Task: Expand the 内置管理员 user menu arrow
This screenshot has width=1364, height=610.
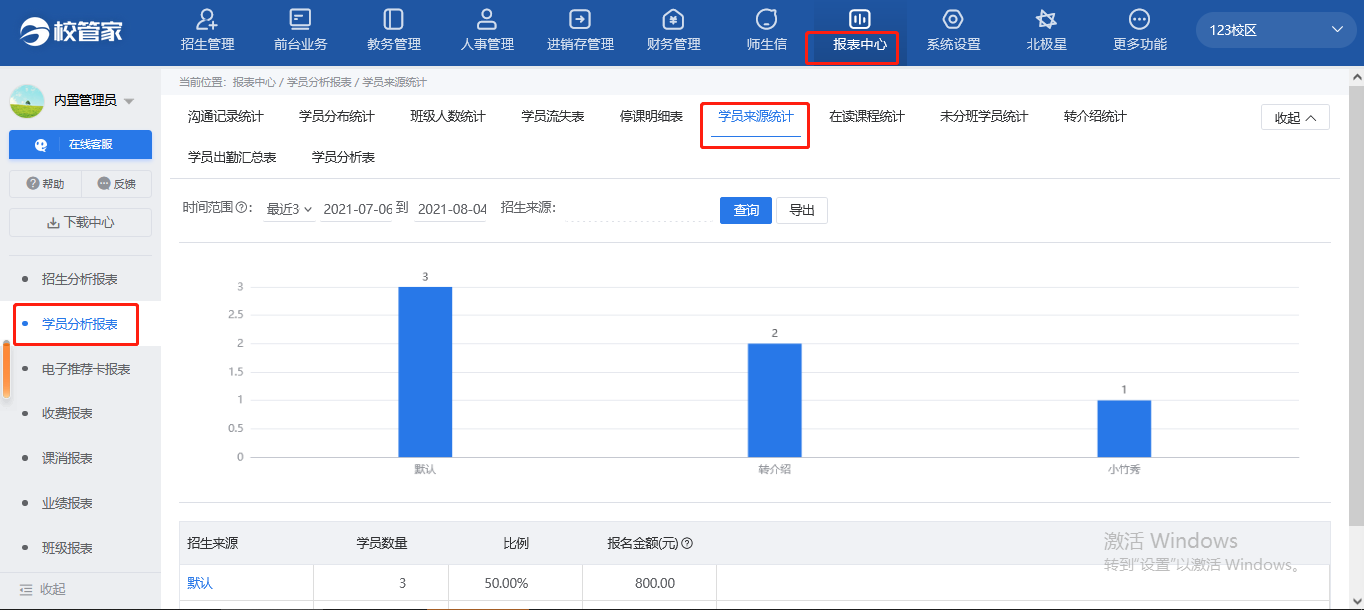Action: [x=129, y=101]
